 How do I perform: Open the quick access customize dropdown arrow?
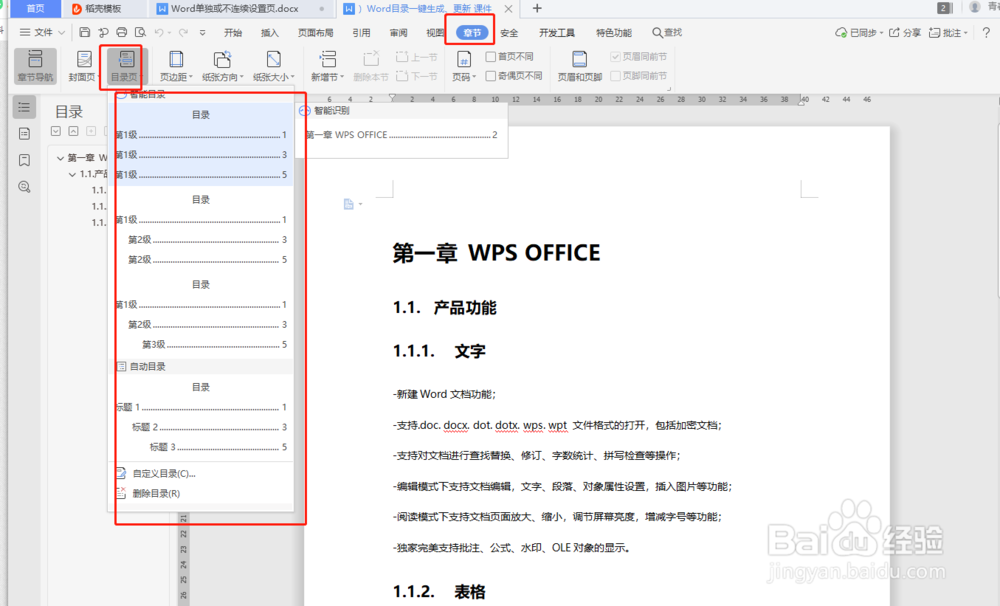203,33
